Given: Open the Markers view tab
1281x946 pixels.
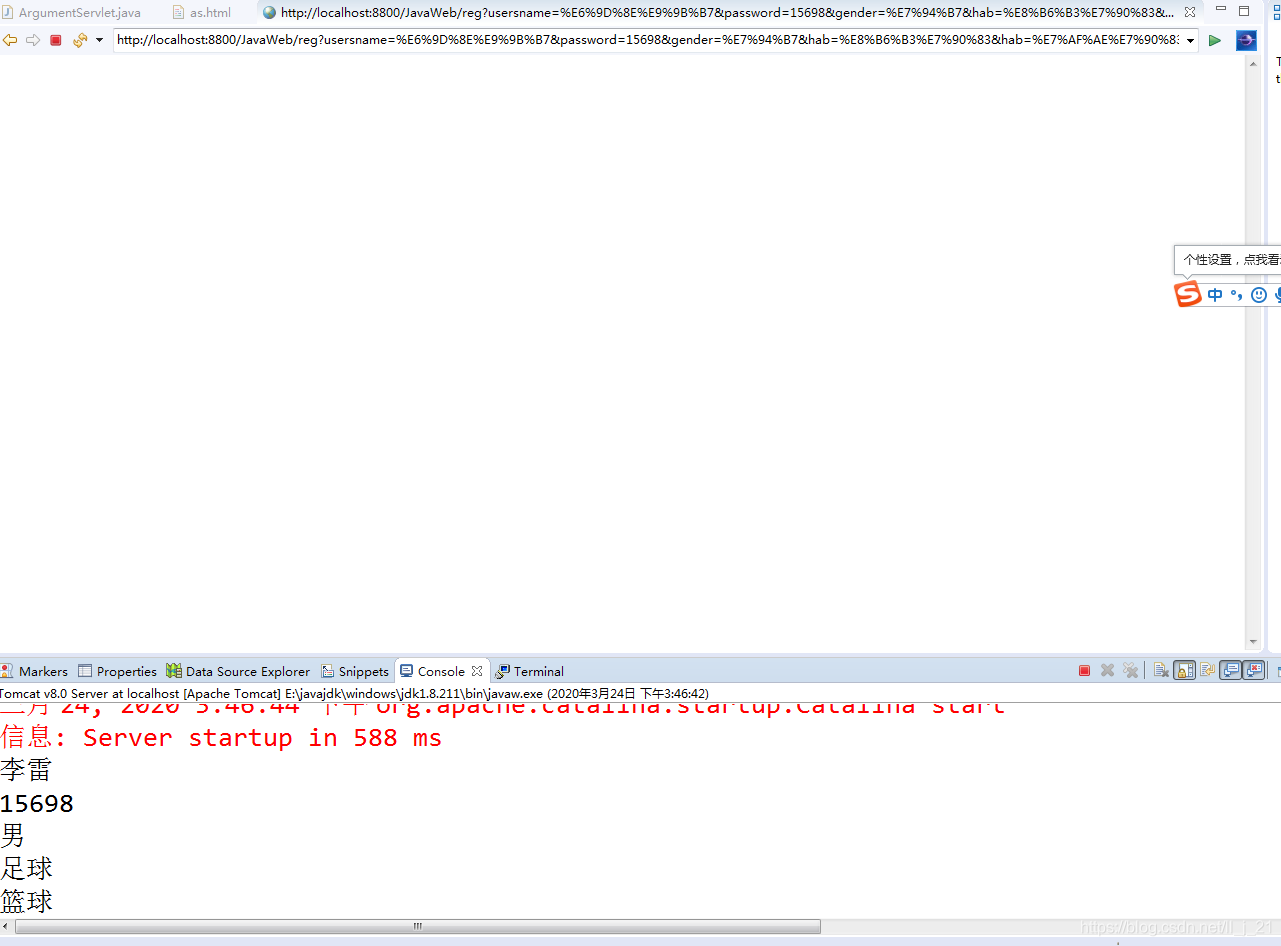Looking at the screenshot, I should click(x=35, y=671).
